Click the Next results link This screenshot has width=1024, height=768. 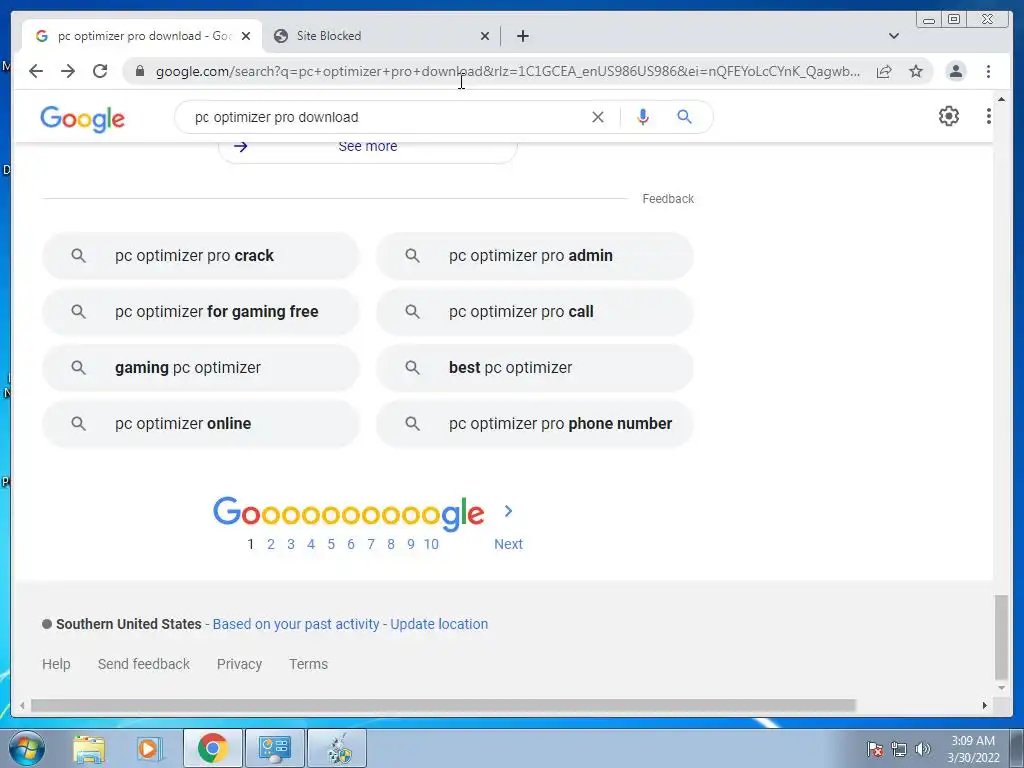click(508, 544)
